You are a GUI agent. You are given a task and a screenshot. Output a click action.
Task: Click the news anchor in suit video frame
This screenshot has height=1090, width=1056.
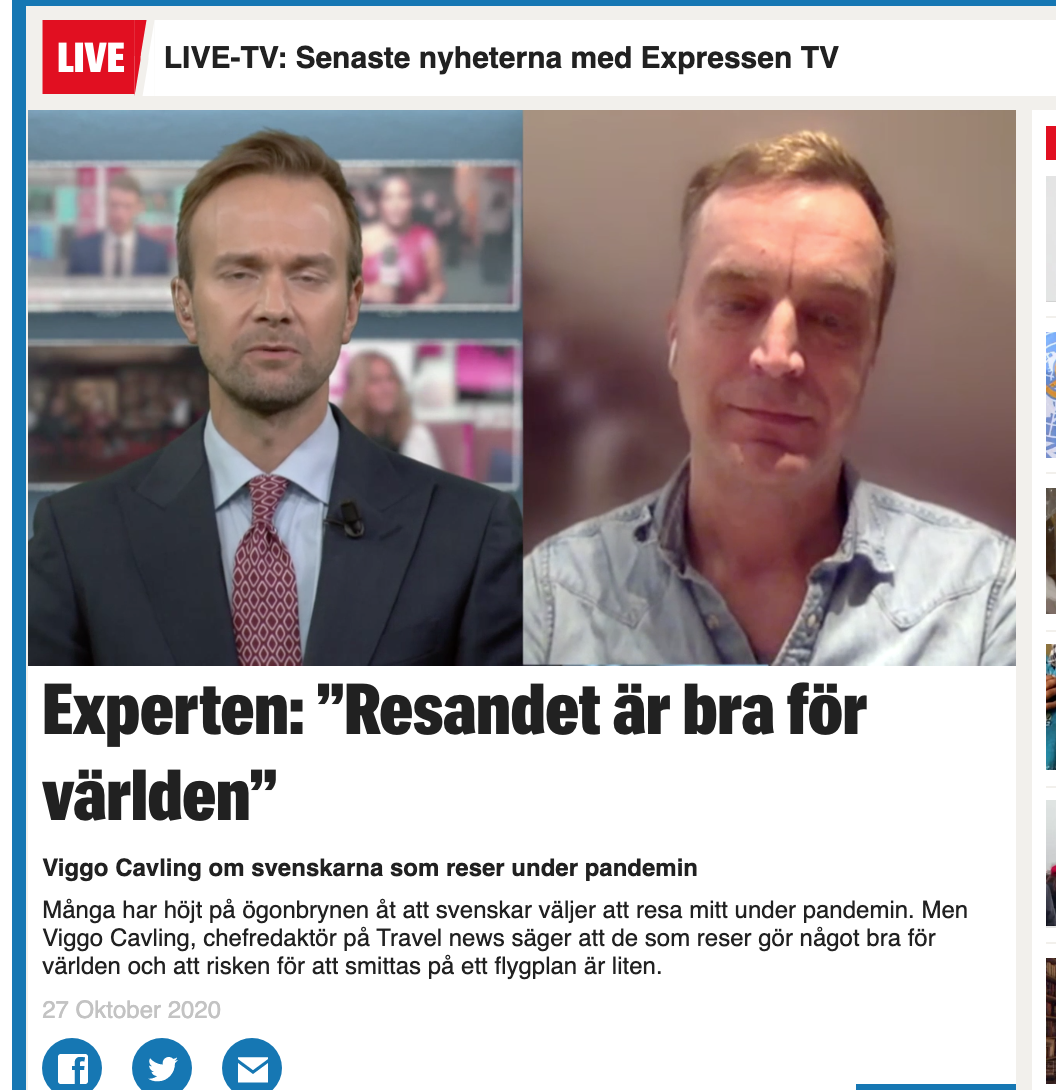pos(275,387)
